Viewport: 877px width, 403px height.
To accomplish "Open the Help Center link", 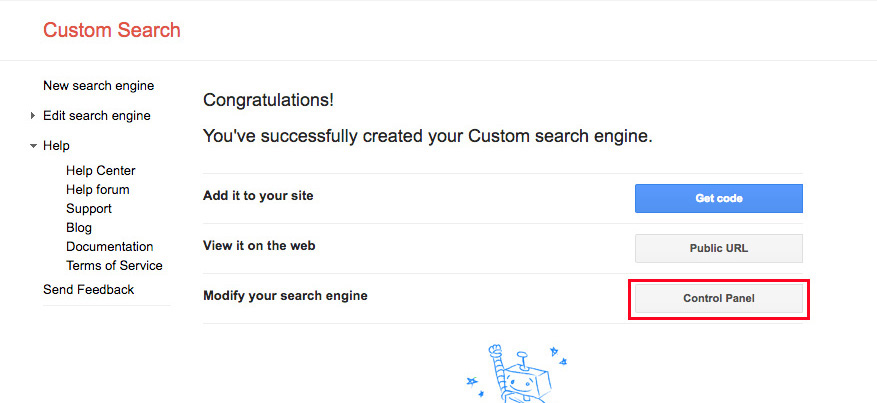I will point(101,170).
